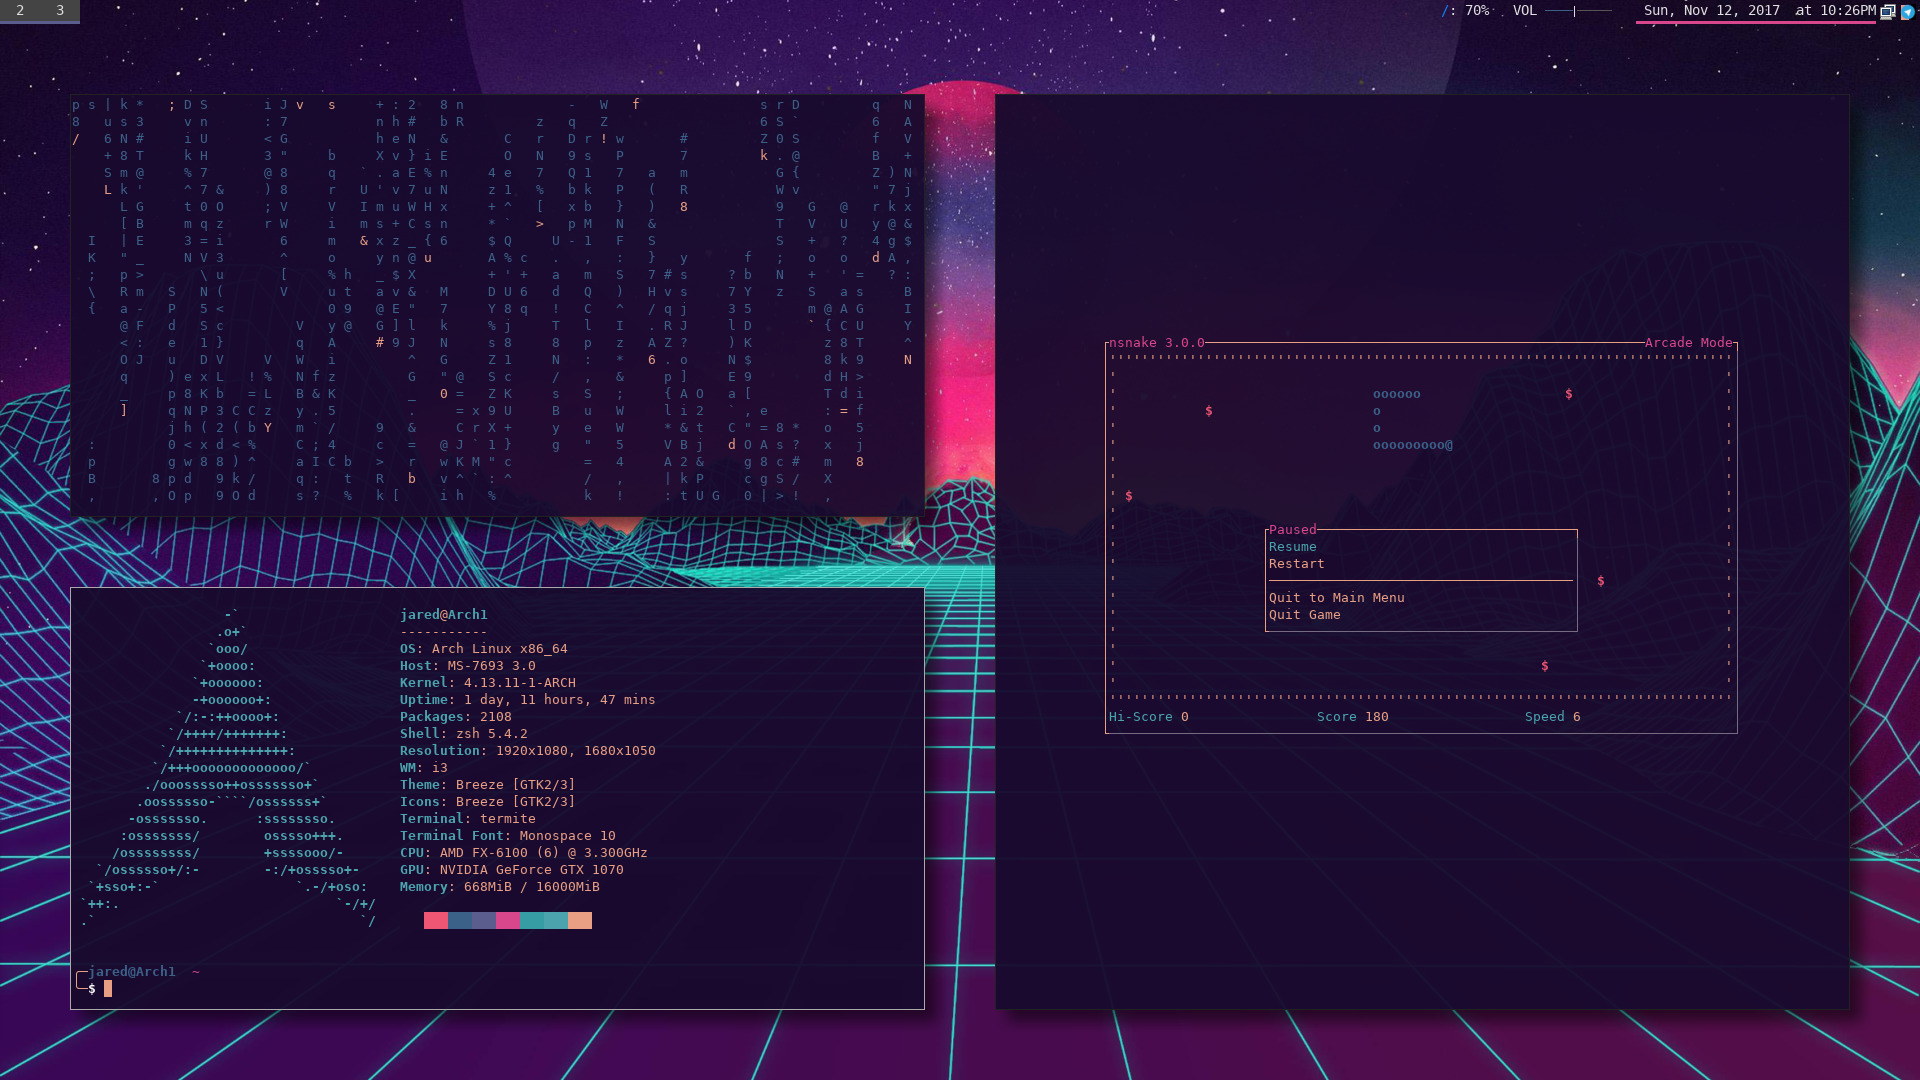Screen dimensions: 1920x1080
Task: Click the display/monitor tray icon
Action: pyautogui.click(x=1887, y=12)
